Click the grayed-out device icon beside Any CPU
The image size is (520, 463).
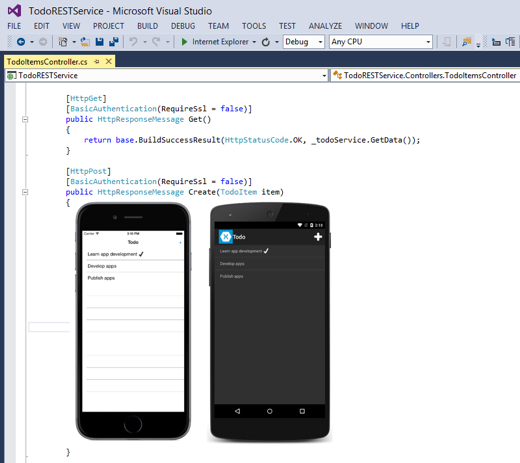[447, 42]
